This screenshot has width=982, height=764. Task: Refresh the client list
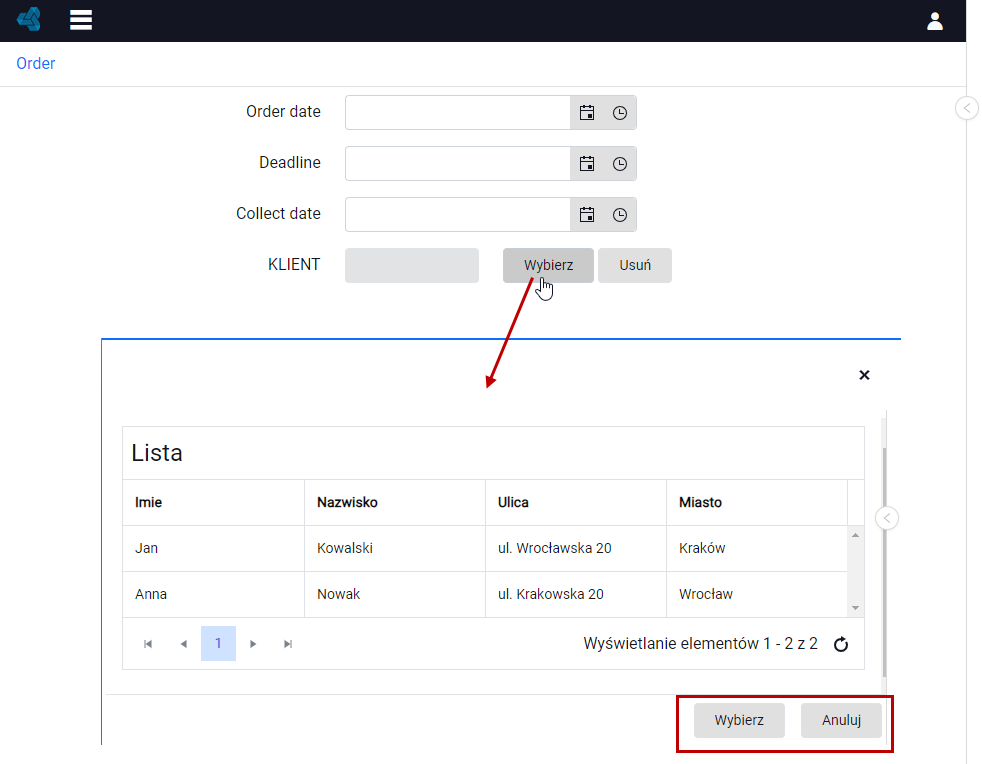click(841, 644)
